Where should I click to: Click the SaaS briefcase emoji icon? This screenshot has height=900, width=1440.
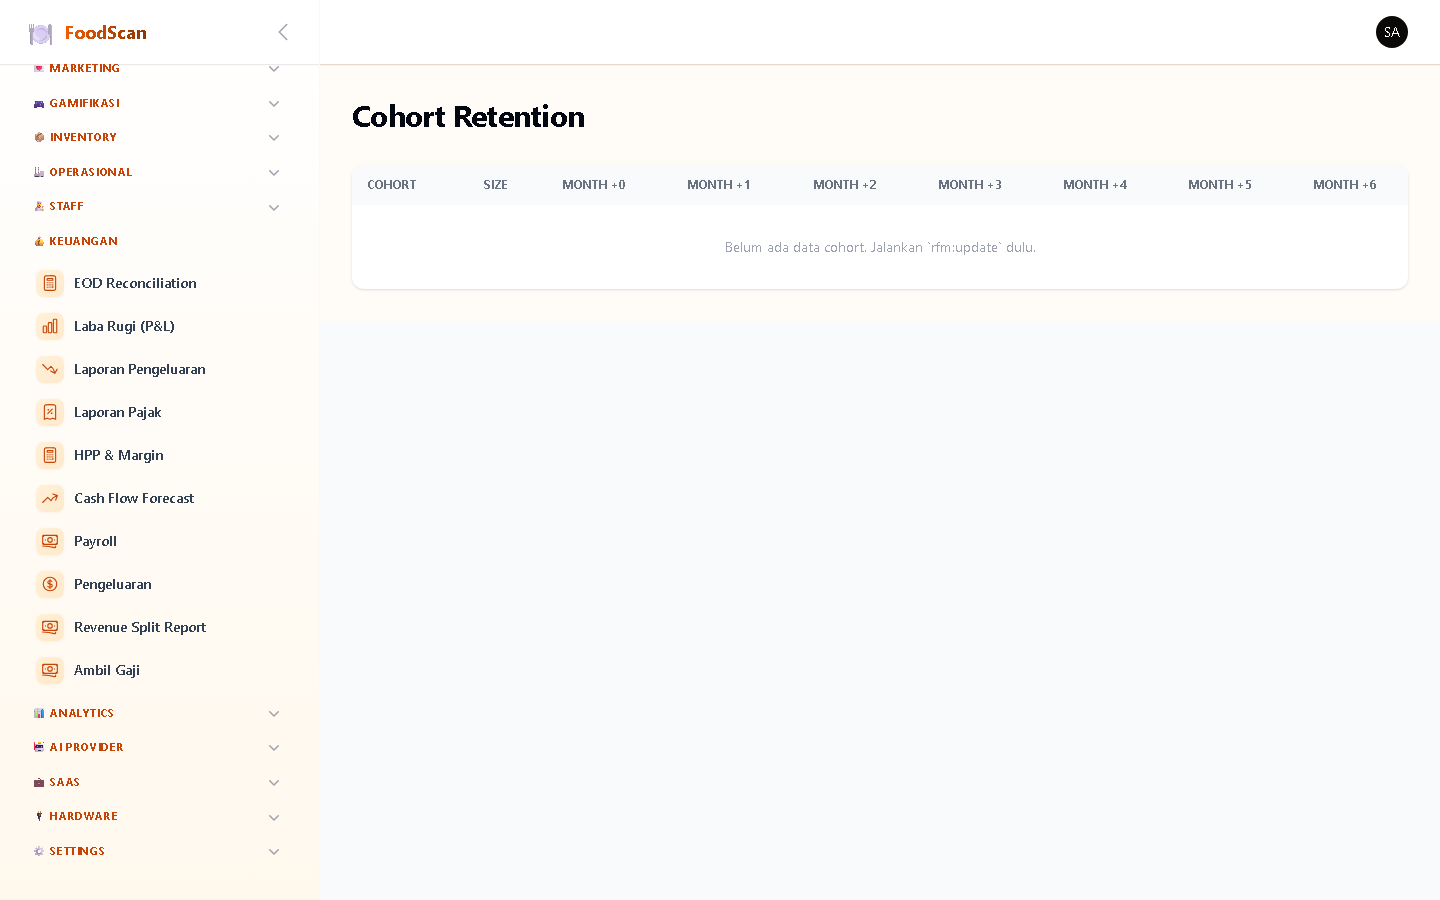pyautogui.click(x=39, y=782)
